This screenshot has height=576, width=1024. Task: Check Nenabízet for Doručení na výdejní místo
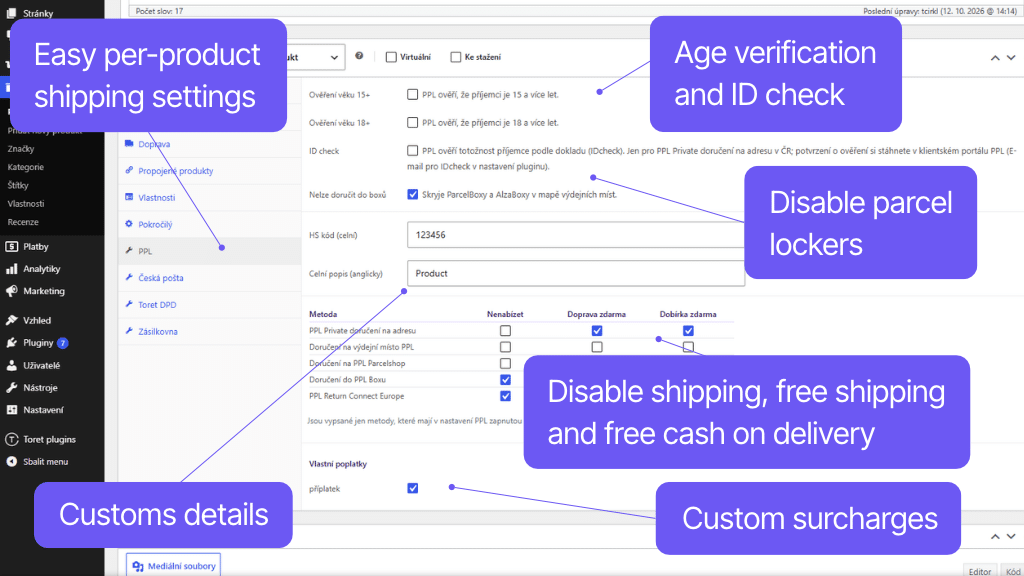click(505, 347)
